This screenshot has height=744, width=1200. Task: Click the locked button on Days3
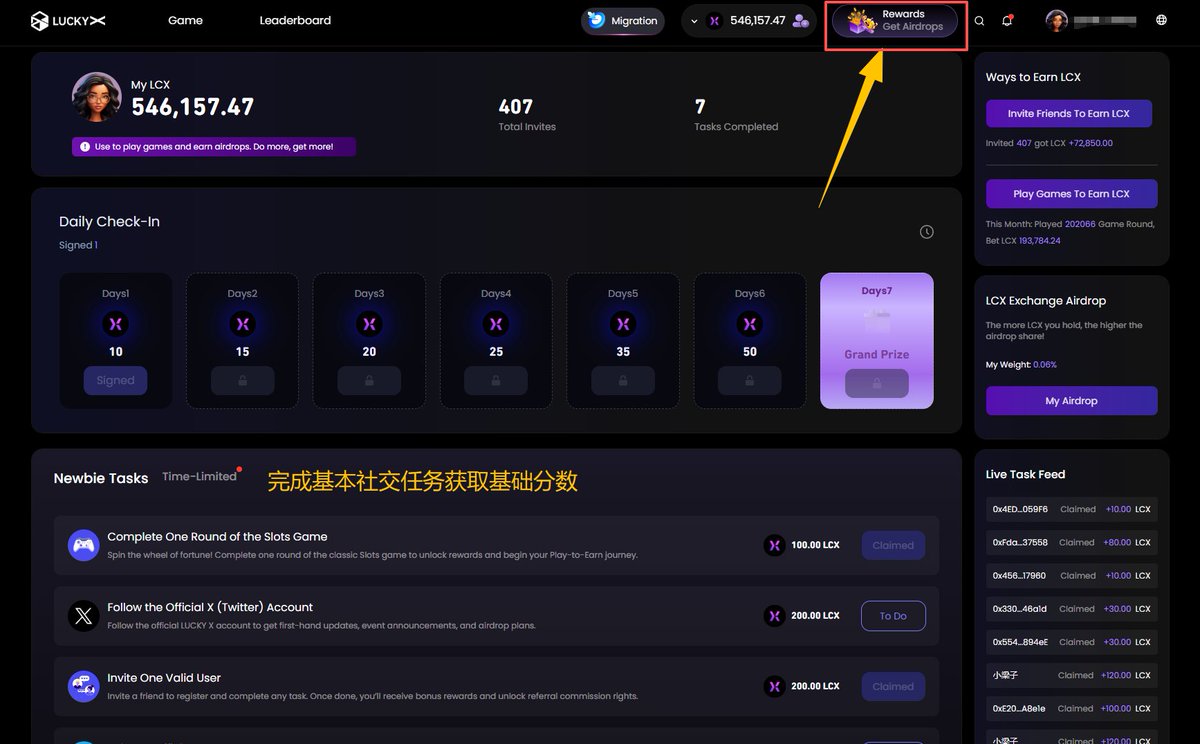369,380
